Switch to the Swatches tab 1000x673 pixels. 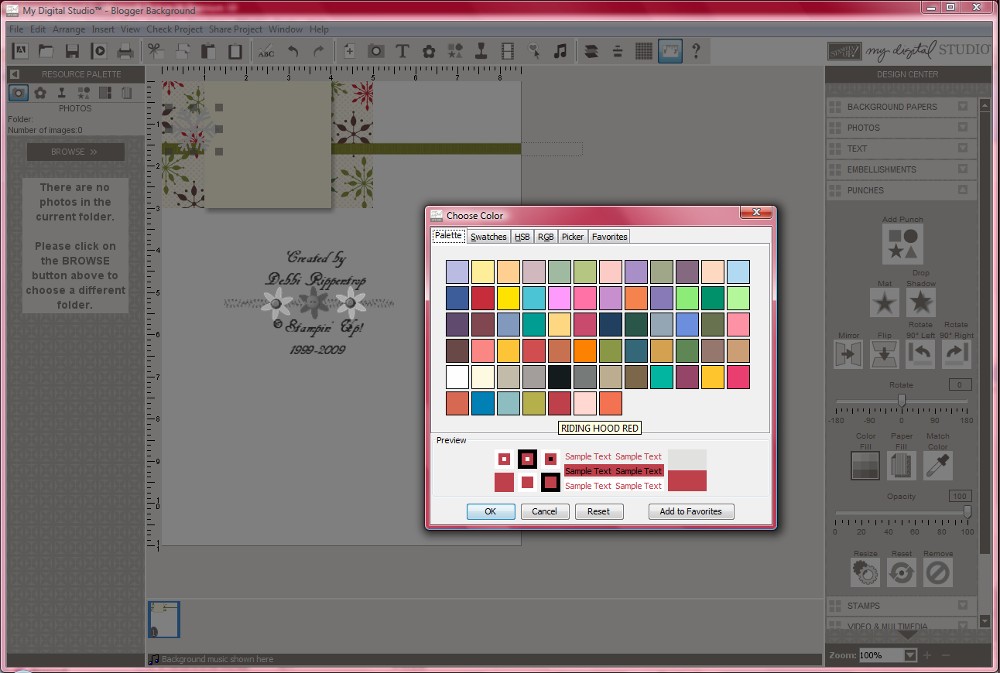tap(488, 237)
